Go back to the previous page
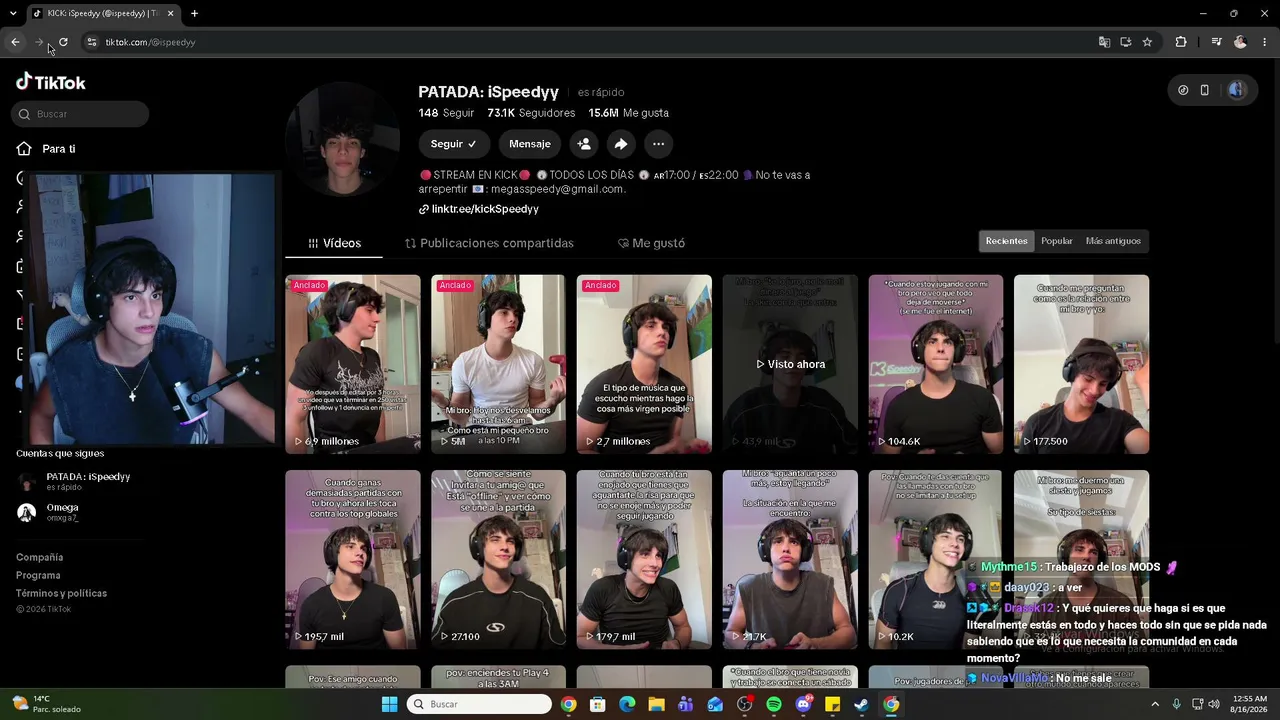The width and height of the screenshot is (1280, 720). pos(15,42)
